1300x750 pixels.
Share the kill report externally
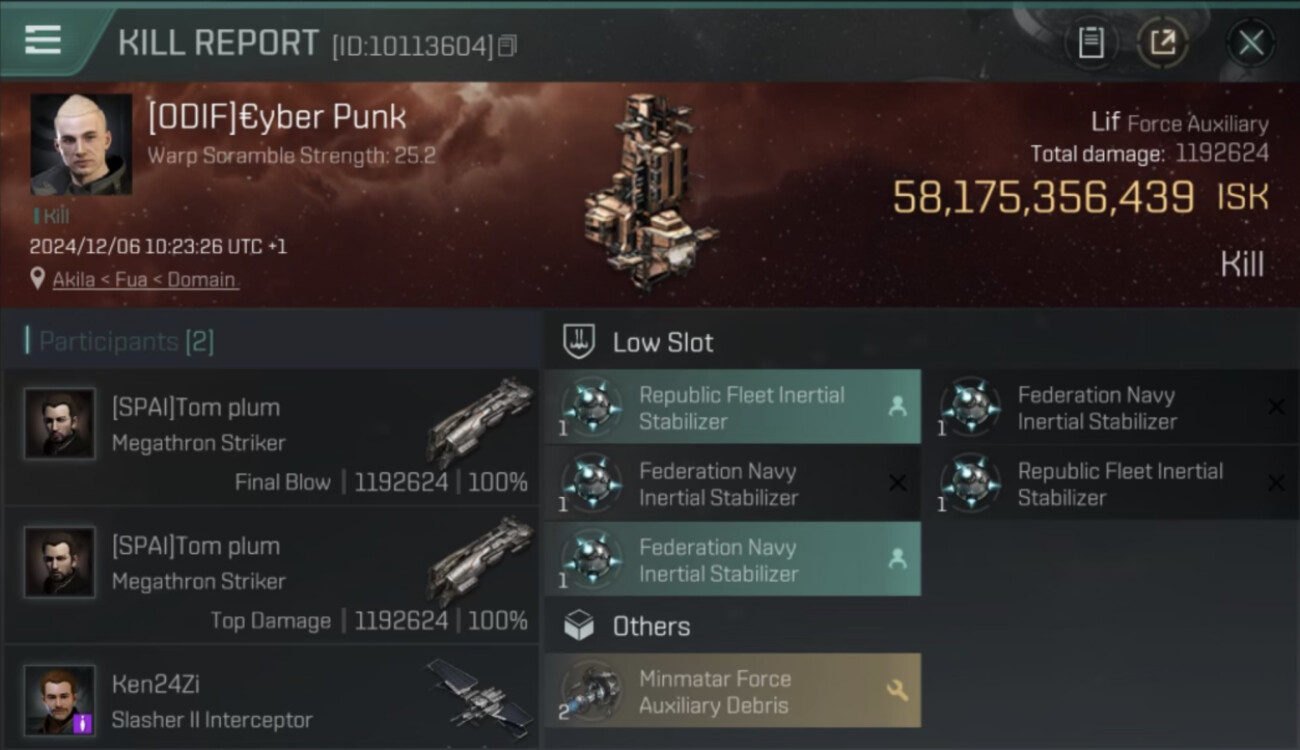pos(1163,43)
